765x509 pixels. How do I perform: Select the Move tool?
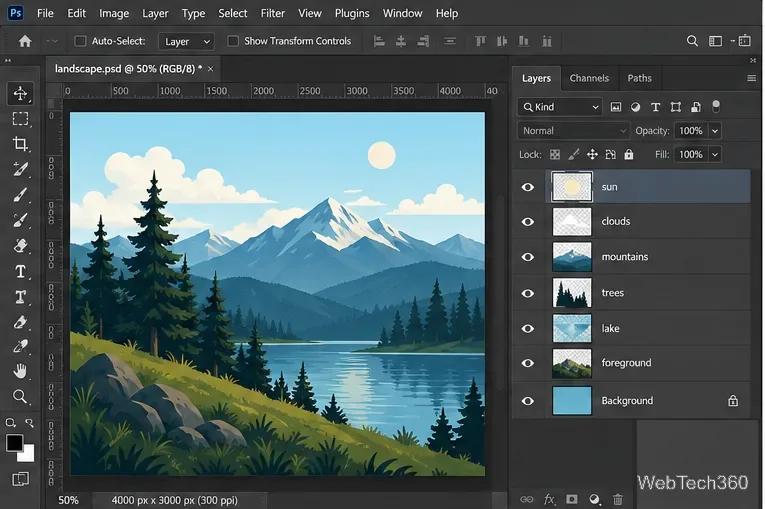[x=20, y=93]
